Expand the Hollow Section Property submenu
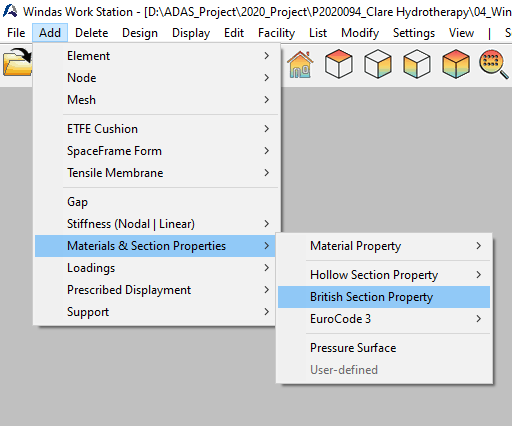This screenshot has height=426, width=512. pyautogui.click(x=384, y=275)
